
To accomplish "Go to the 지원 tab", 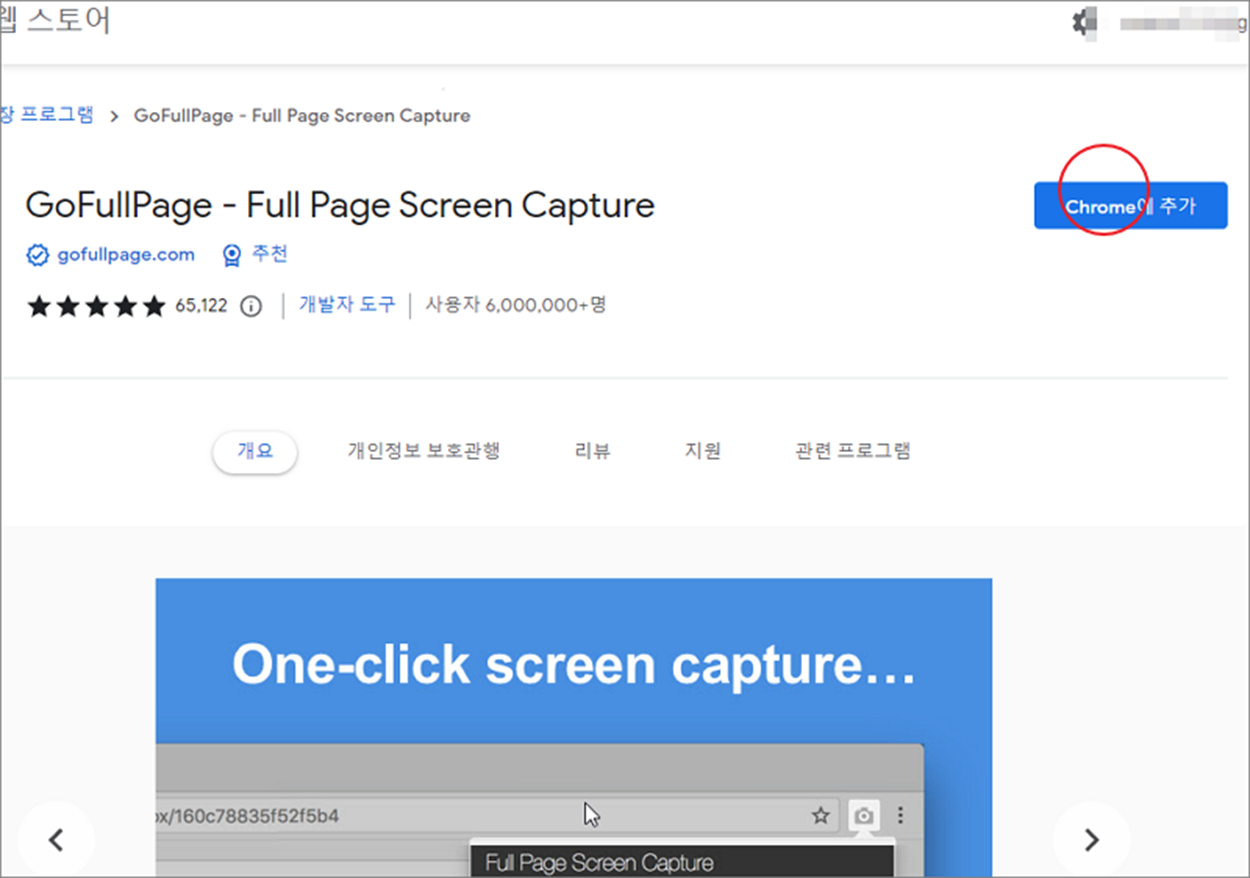I will click(703, 451).
